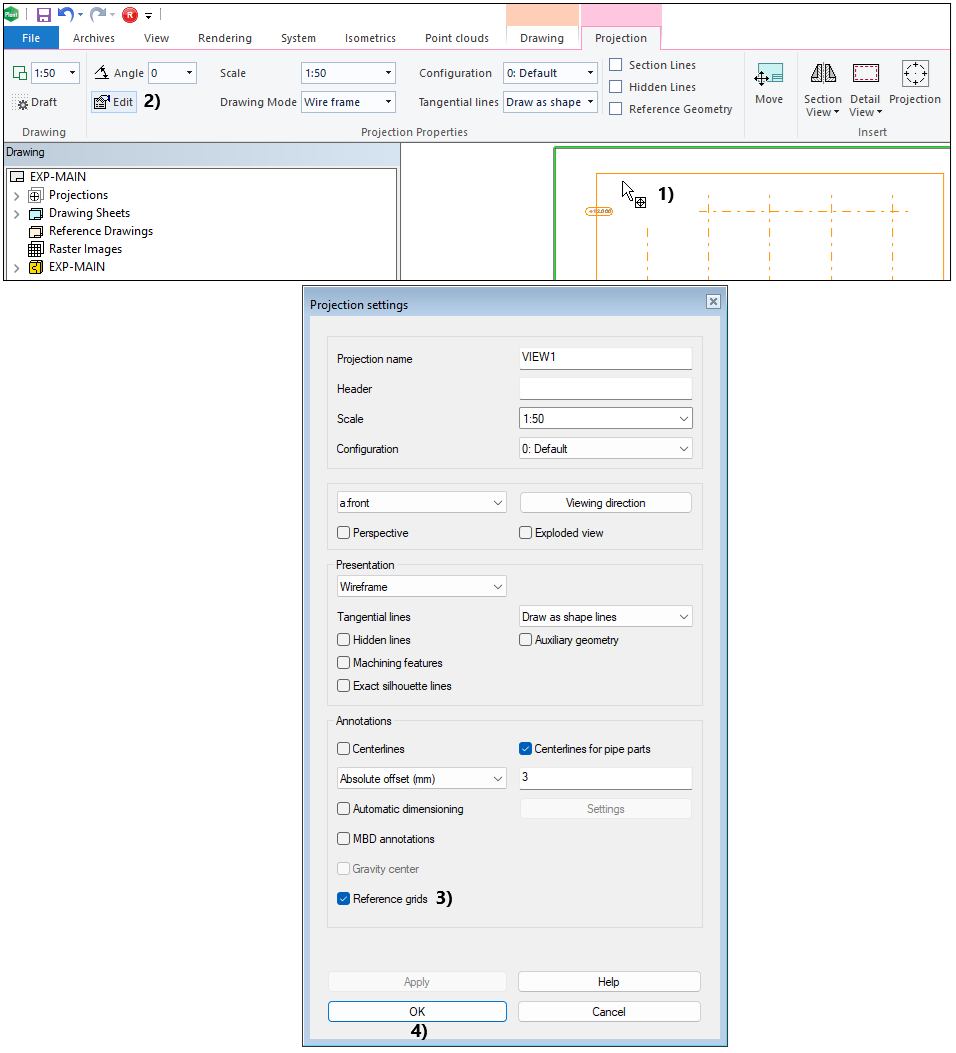Expand the Drawing Sheets tree node
The image size is (956, 1053).
(x=16, y=213)
